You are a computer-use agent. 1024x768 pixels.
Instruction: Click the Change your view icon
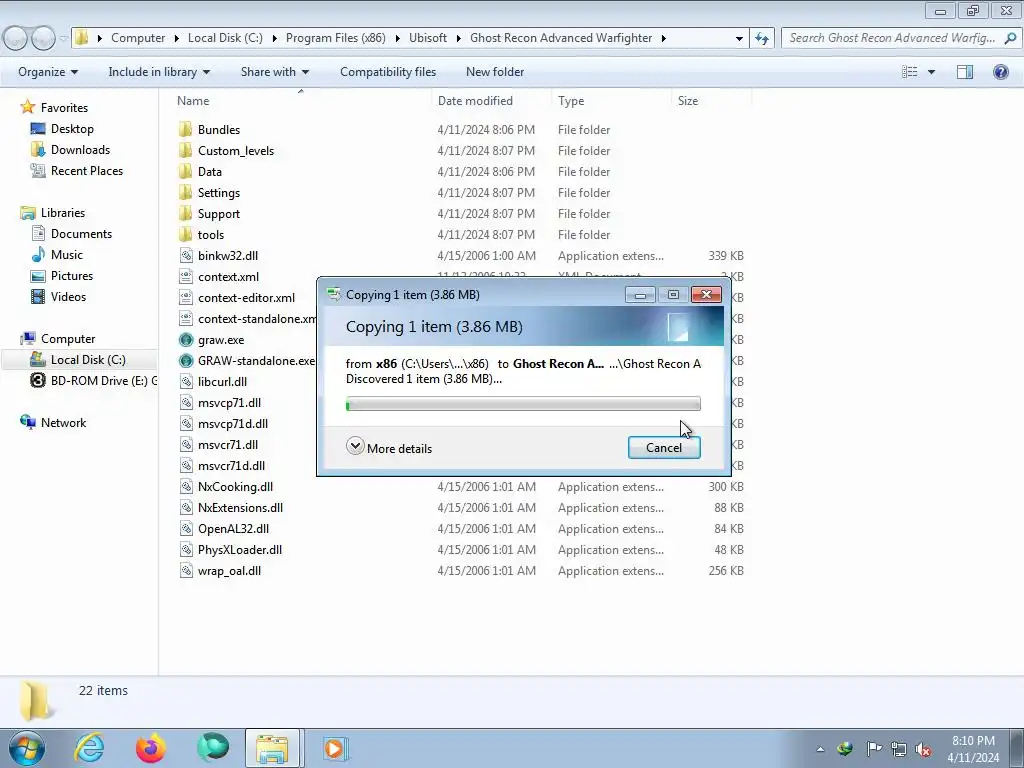pyautogui.click(x=910, y=72)
